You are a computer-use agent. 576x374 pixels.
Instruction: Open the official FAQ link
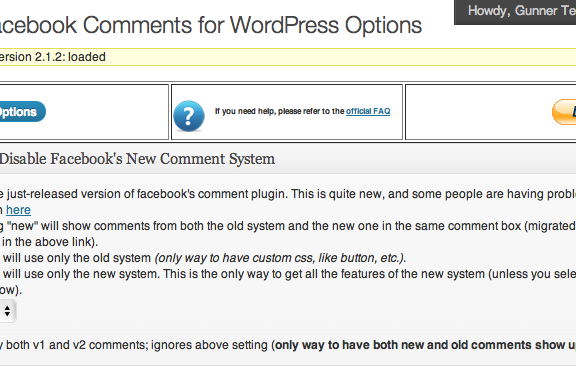tap(368, 111)
